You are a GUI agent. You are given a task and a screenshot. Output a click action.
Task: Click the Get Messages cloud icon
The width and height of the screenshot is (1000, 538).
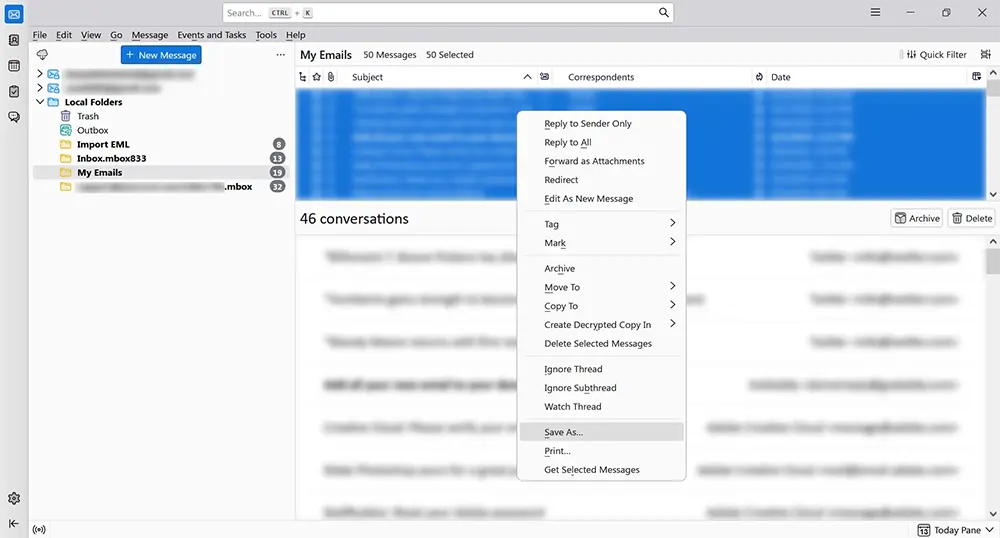click(42, 55)
